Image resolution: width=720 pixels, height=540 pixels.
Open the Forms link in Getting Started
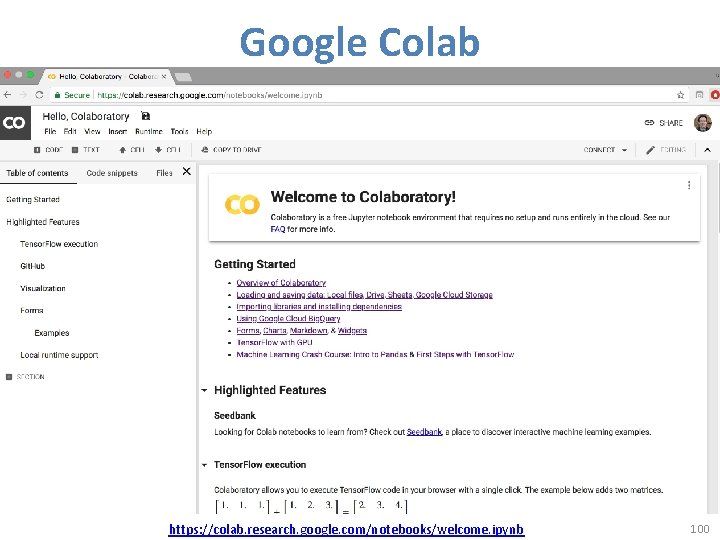[248, 330]
